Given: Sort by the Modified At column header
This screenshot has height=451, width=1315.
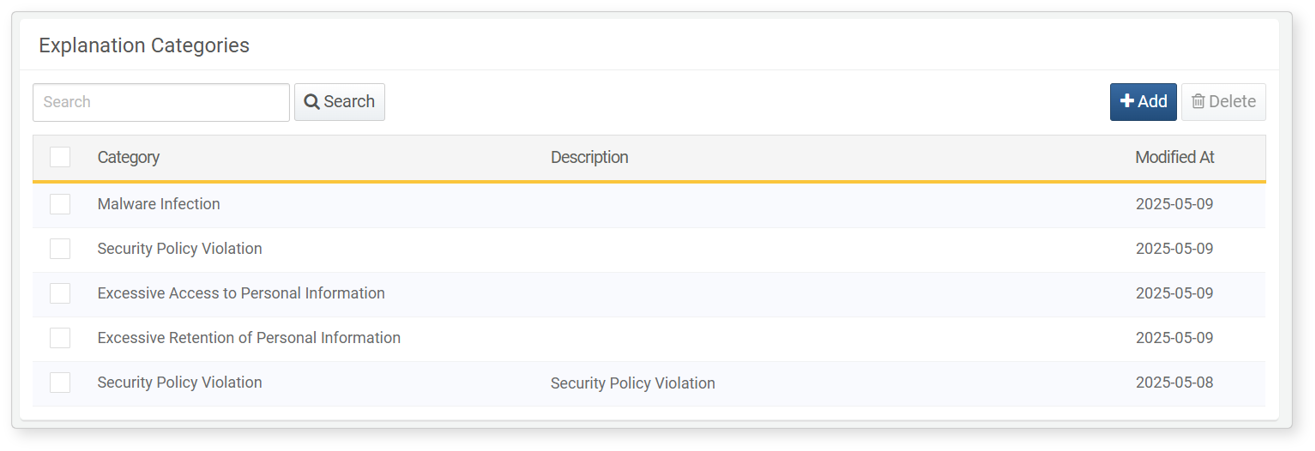Looking at the screenshot, I should [1175, 157].
